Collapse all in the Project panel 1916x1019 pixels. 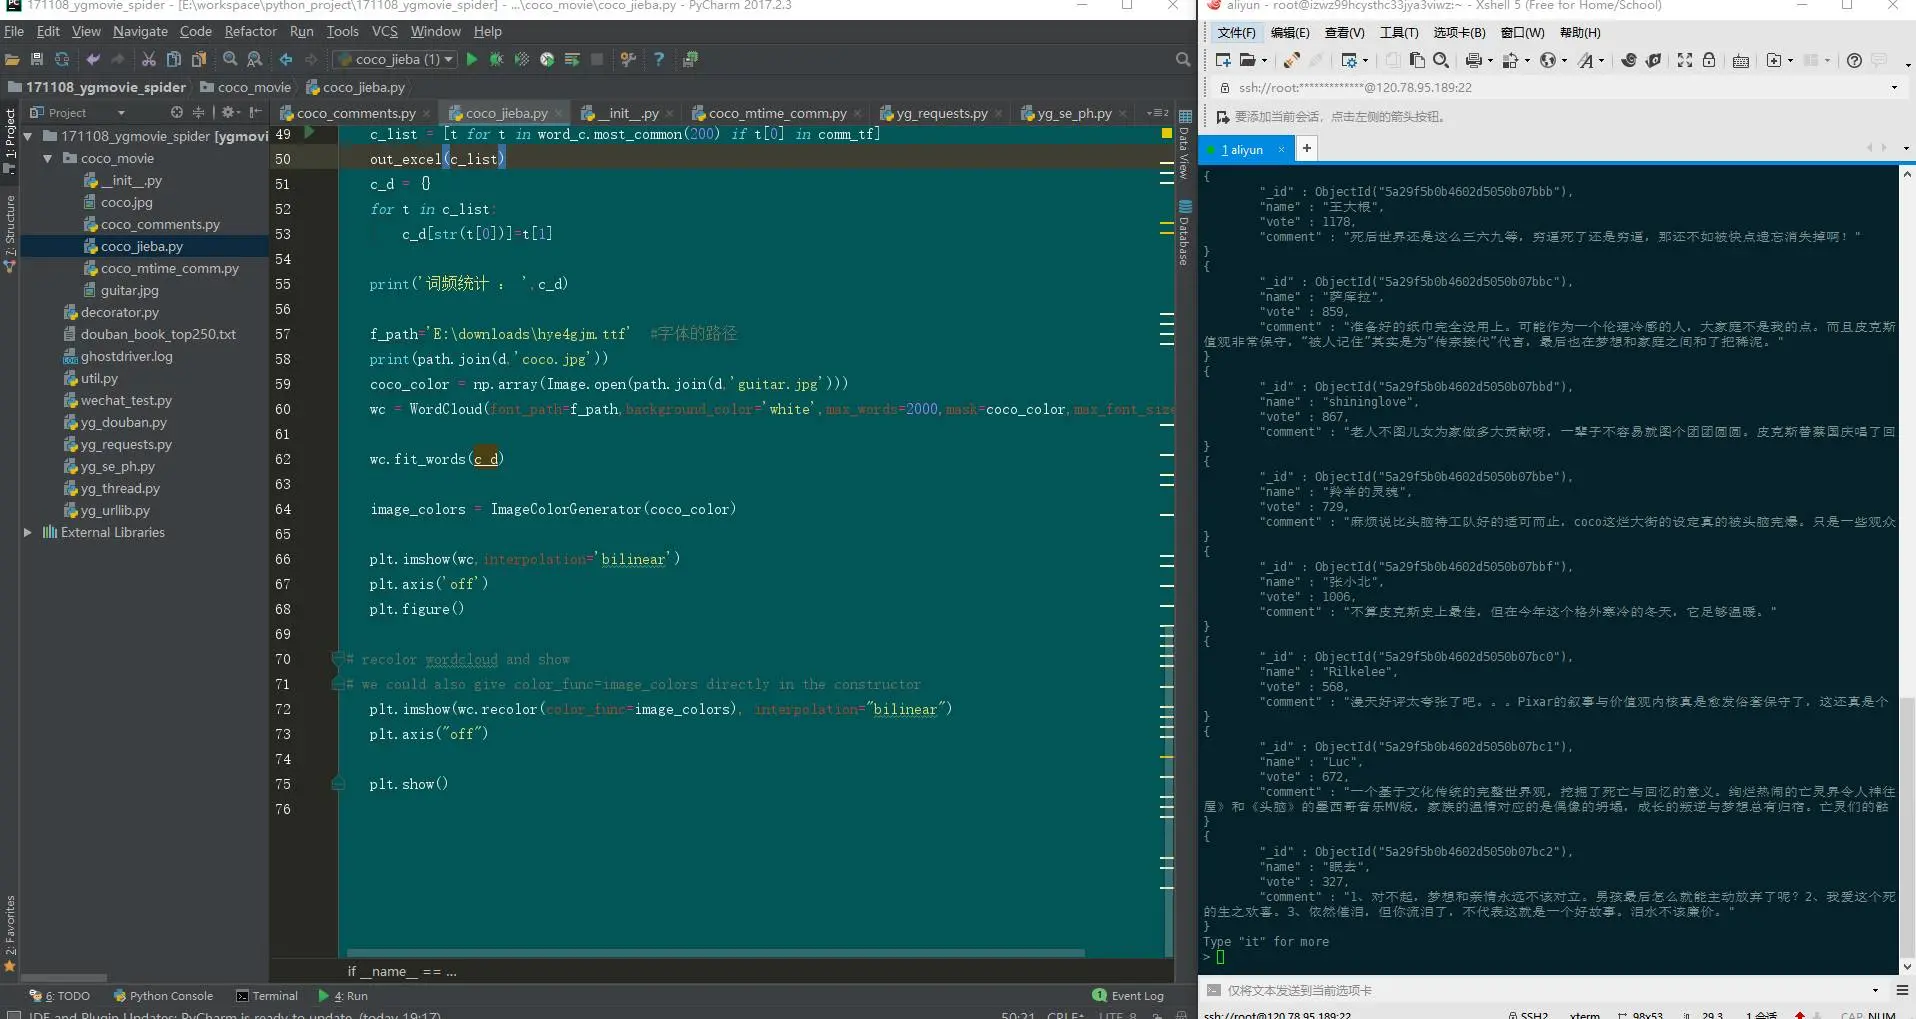point(198,113)
